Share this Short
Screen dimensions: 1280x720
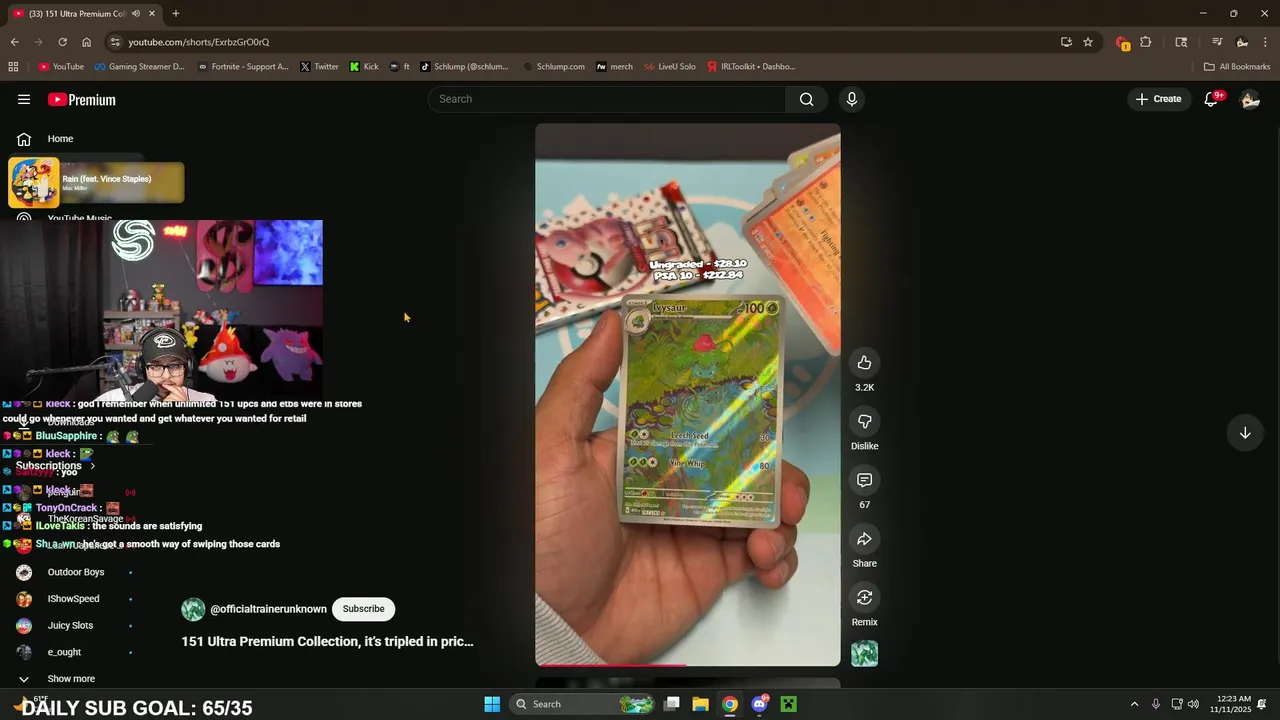pyautogui.click(x=864, y=539)
